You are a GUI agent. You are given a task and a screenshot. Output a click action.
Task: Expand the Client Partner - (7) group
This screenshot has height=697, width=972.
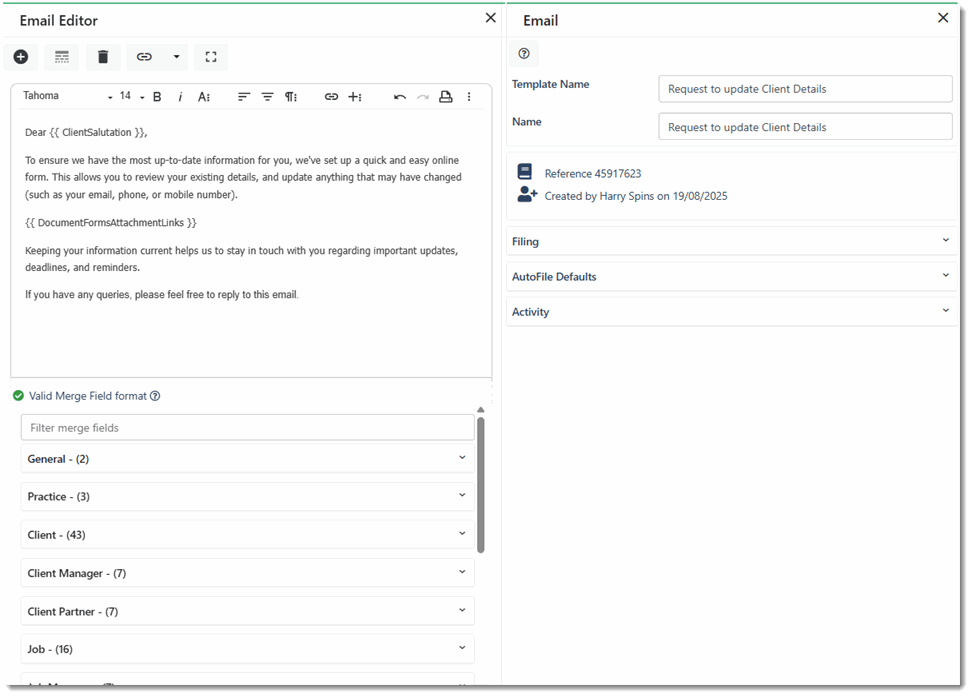click(x=248, y=611)
